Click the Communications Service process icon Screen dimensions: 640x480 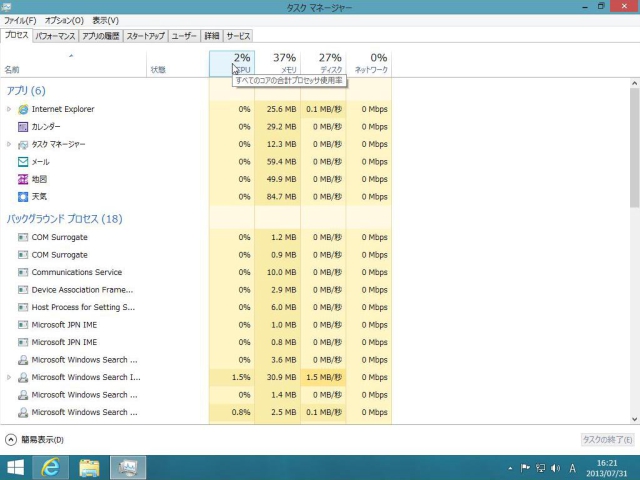point(23,272)
